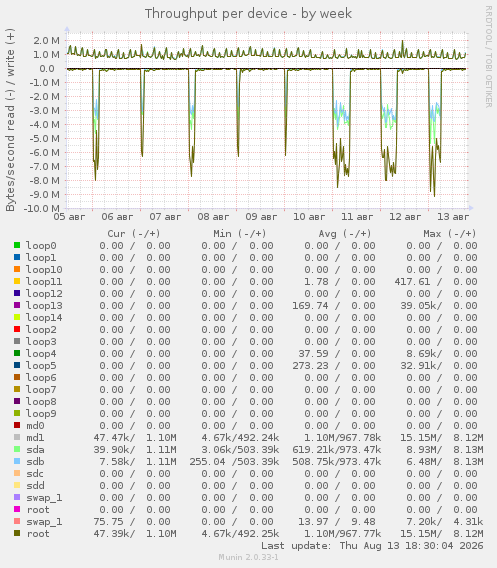Click the 'loop4' legend label
The width and height of the screenshot is (497, 568).
pyautogui.click(x=41, y=354)
